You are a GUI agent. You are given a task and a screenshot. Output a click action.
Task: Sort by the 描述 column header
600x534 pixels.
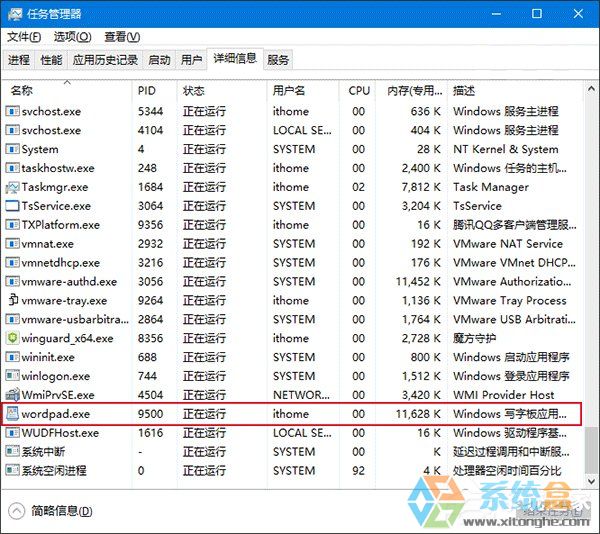pos(515,91)
